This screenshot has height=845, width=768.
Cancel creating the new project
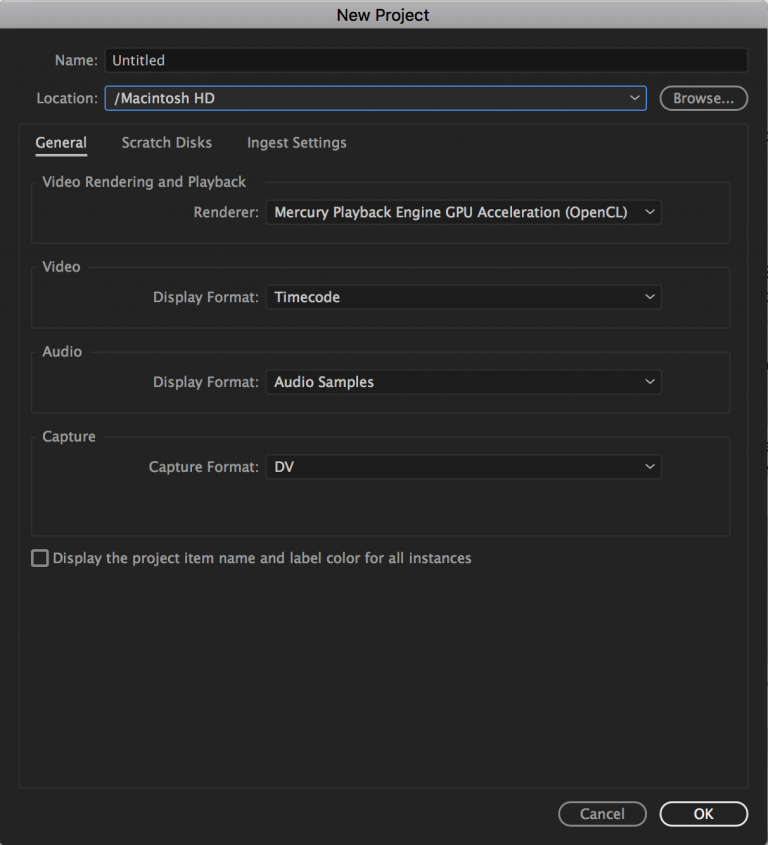(602, 813)
